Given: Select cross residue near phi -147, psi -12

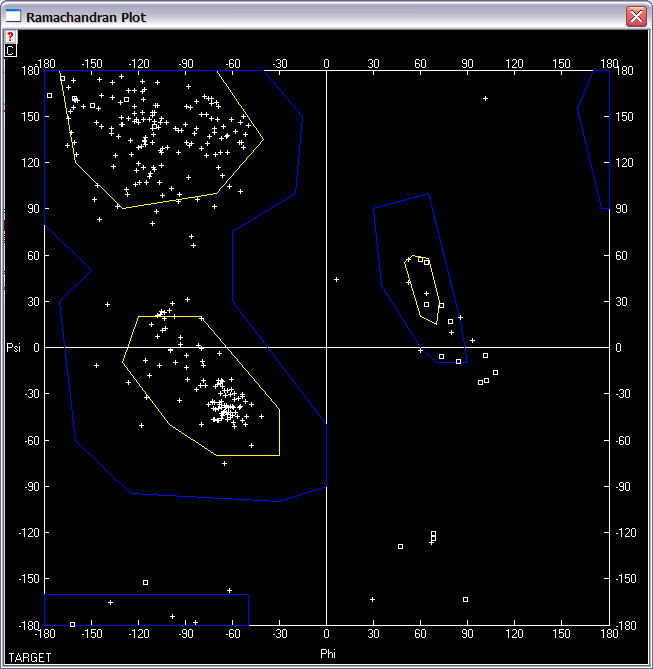Looking at the screenshot, I should click(96, 365).
